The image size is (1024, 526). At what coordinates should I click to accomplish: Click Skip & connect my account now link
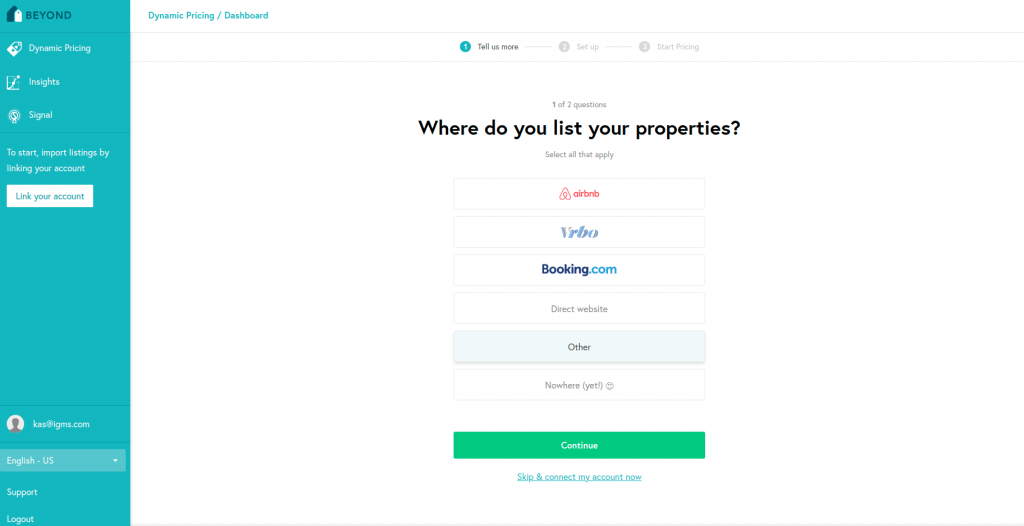pyautogui.click(x=579, y=477)
